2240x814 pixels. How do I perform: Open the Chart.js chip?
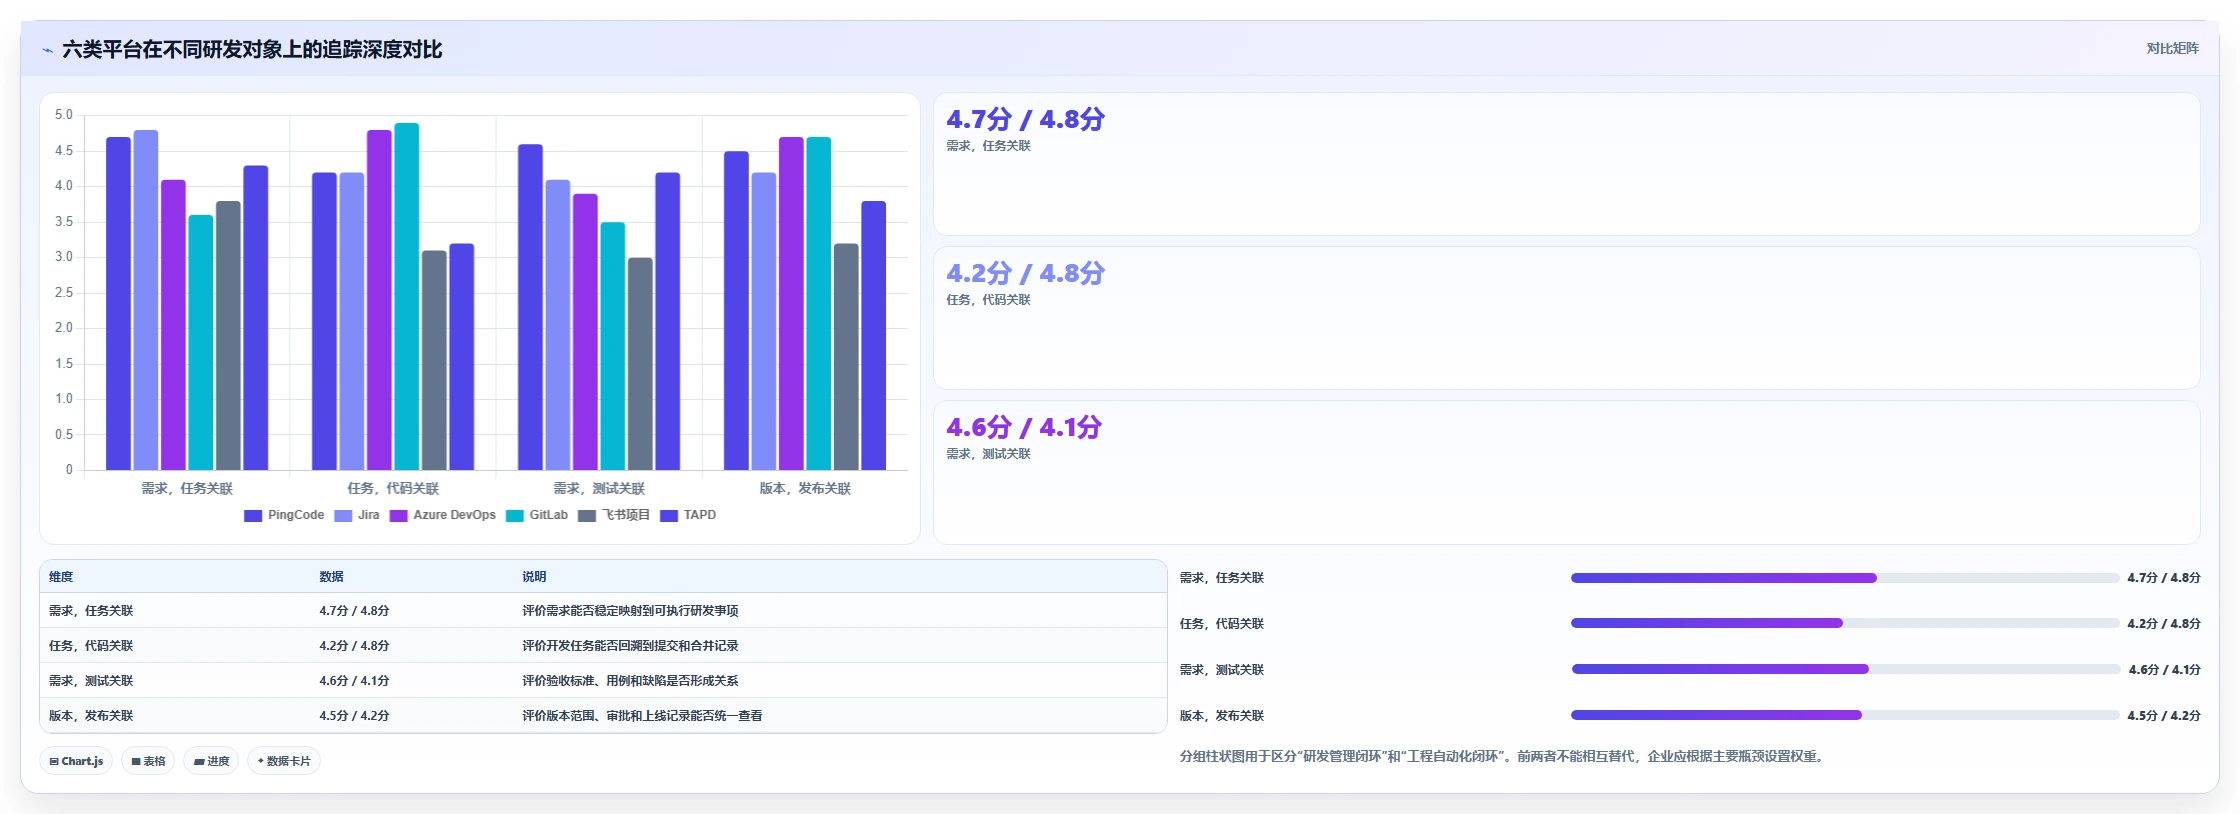click(x=76, y=761)
